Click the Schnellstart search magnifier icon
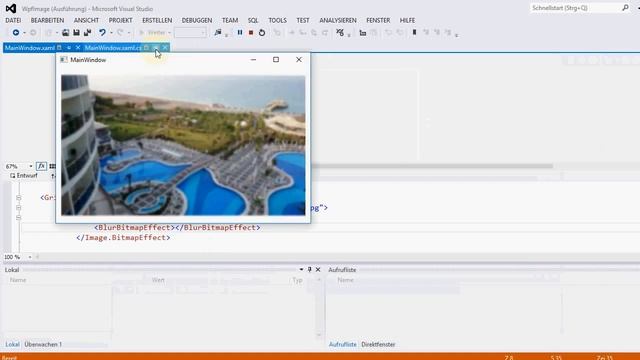 click(625, 8)
